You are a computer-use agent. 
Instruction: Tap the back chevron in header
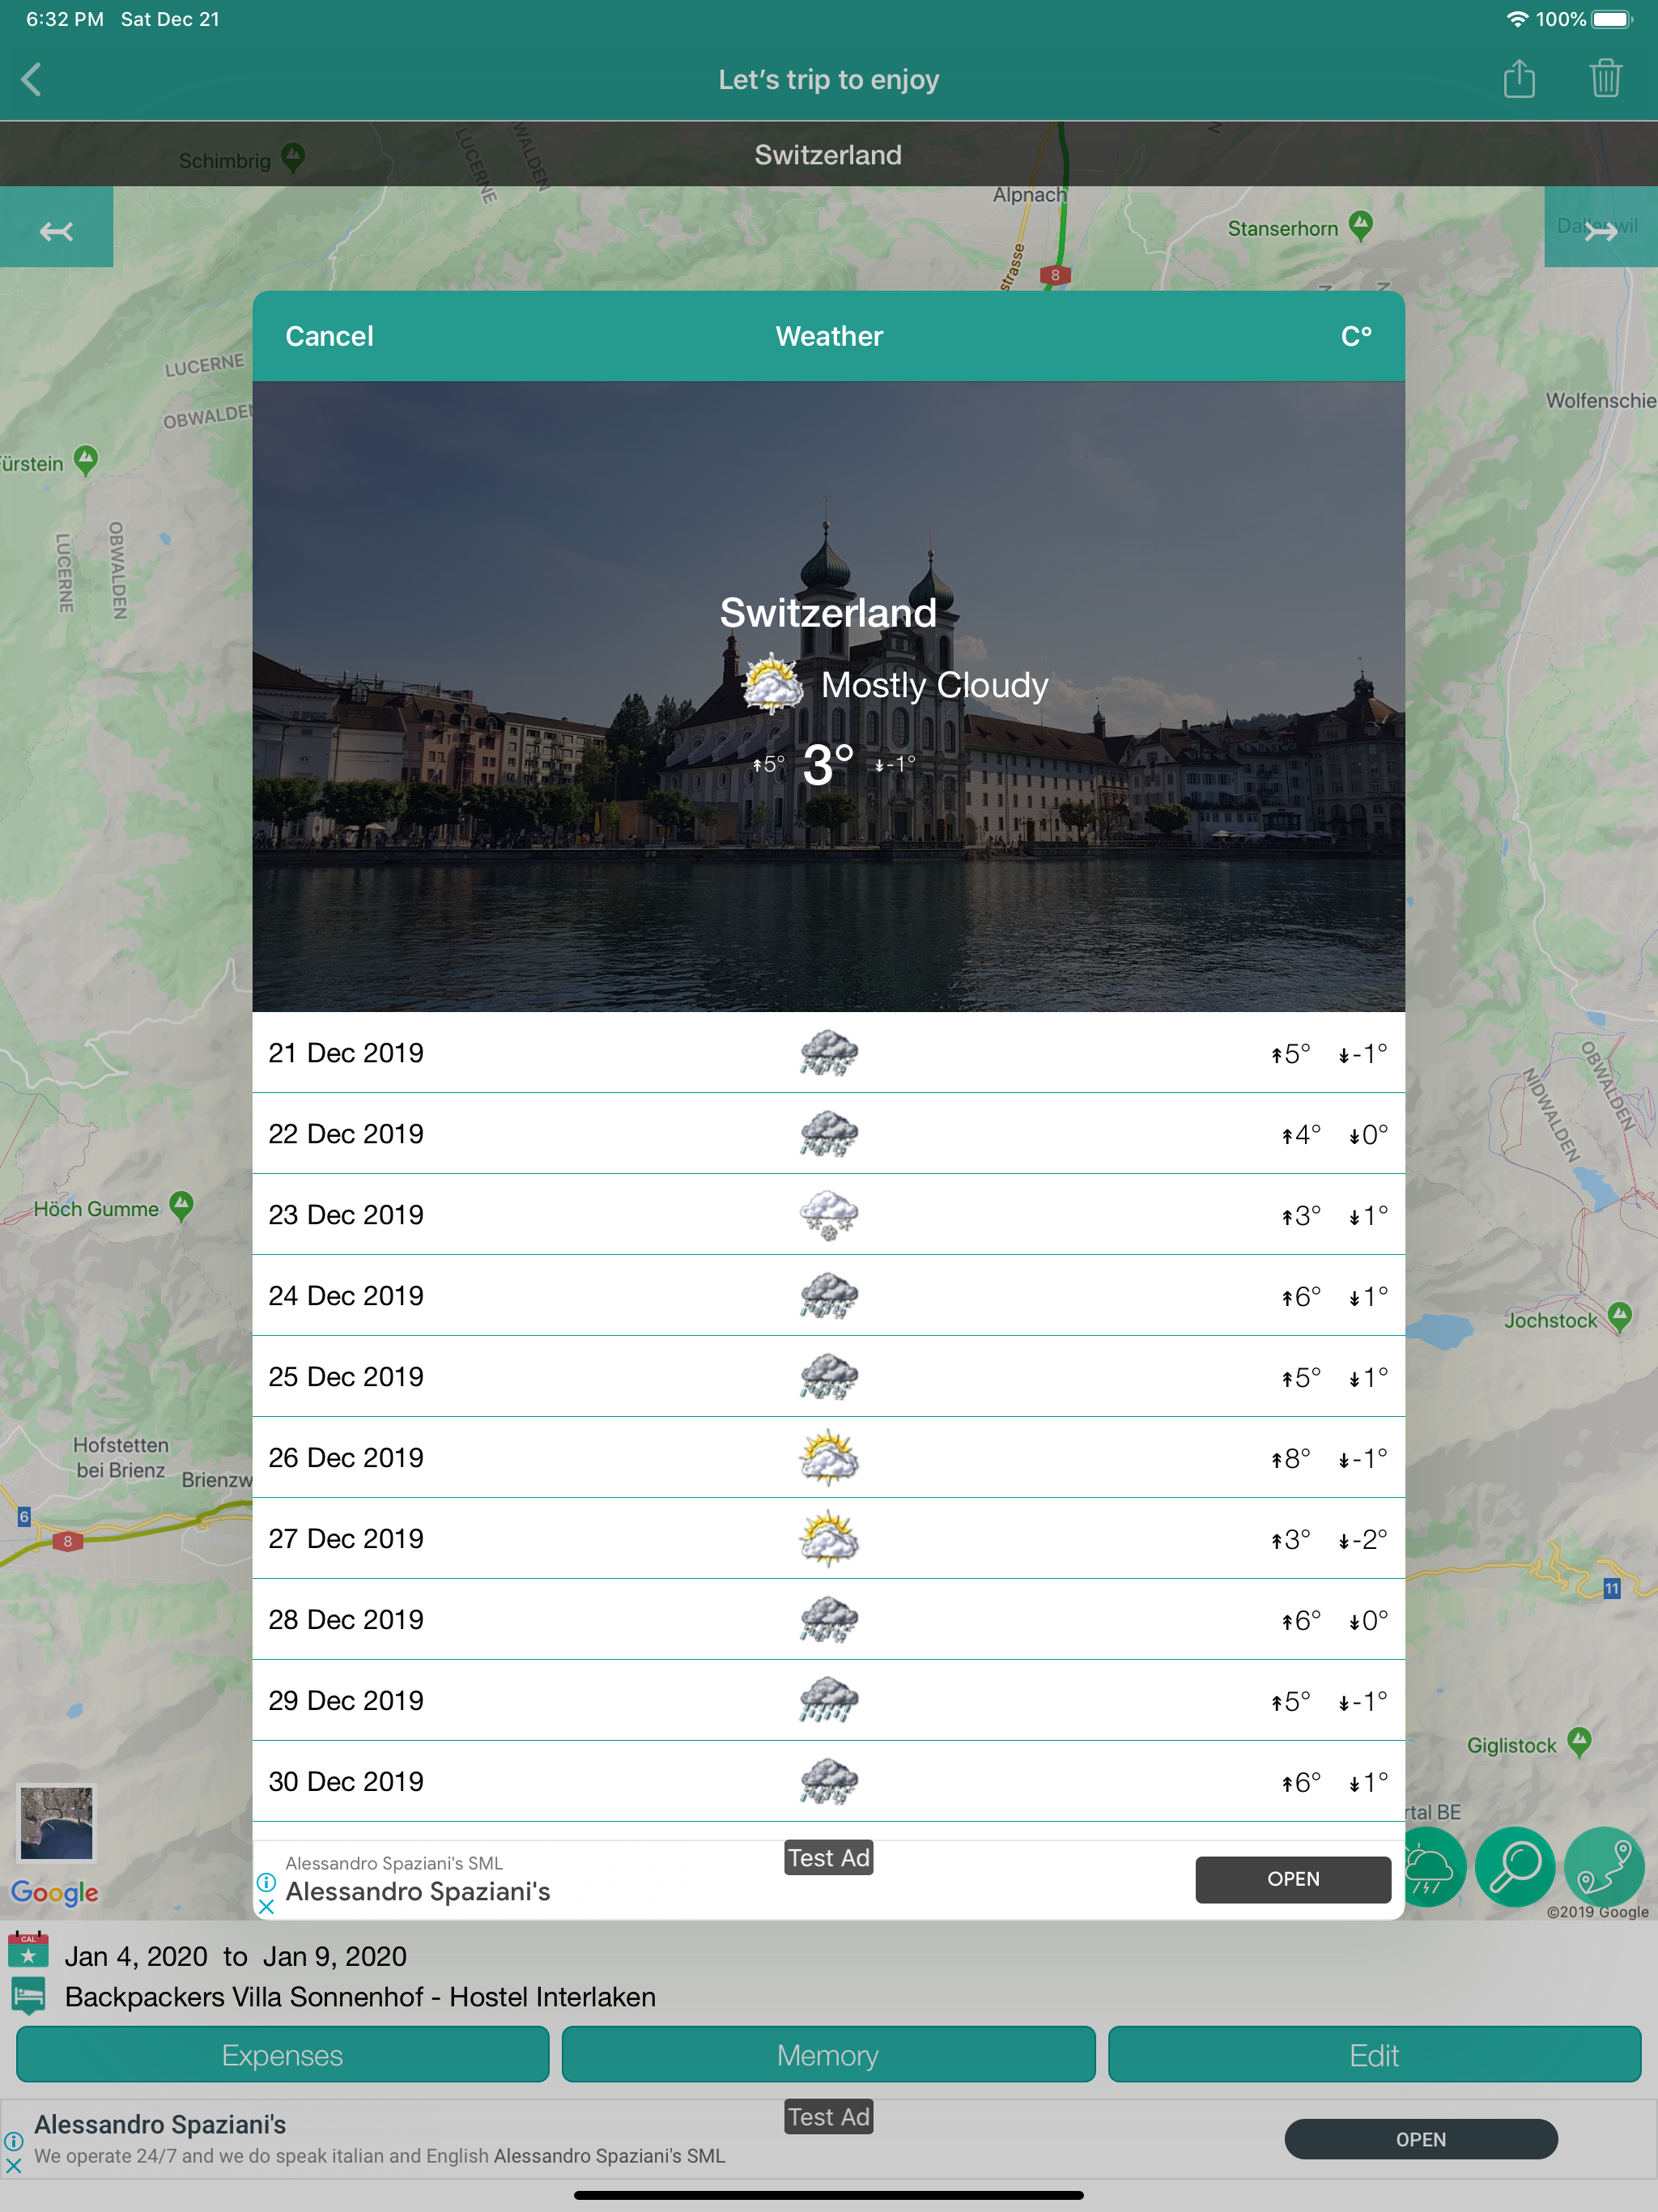[x=31, y=79]
